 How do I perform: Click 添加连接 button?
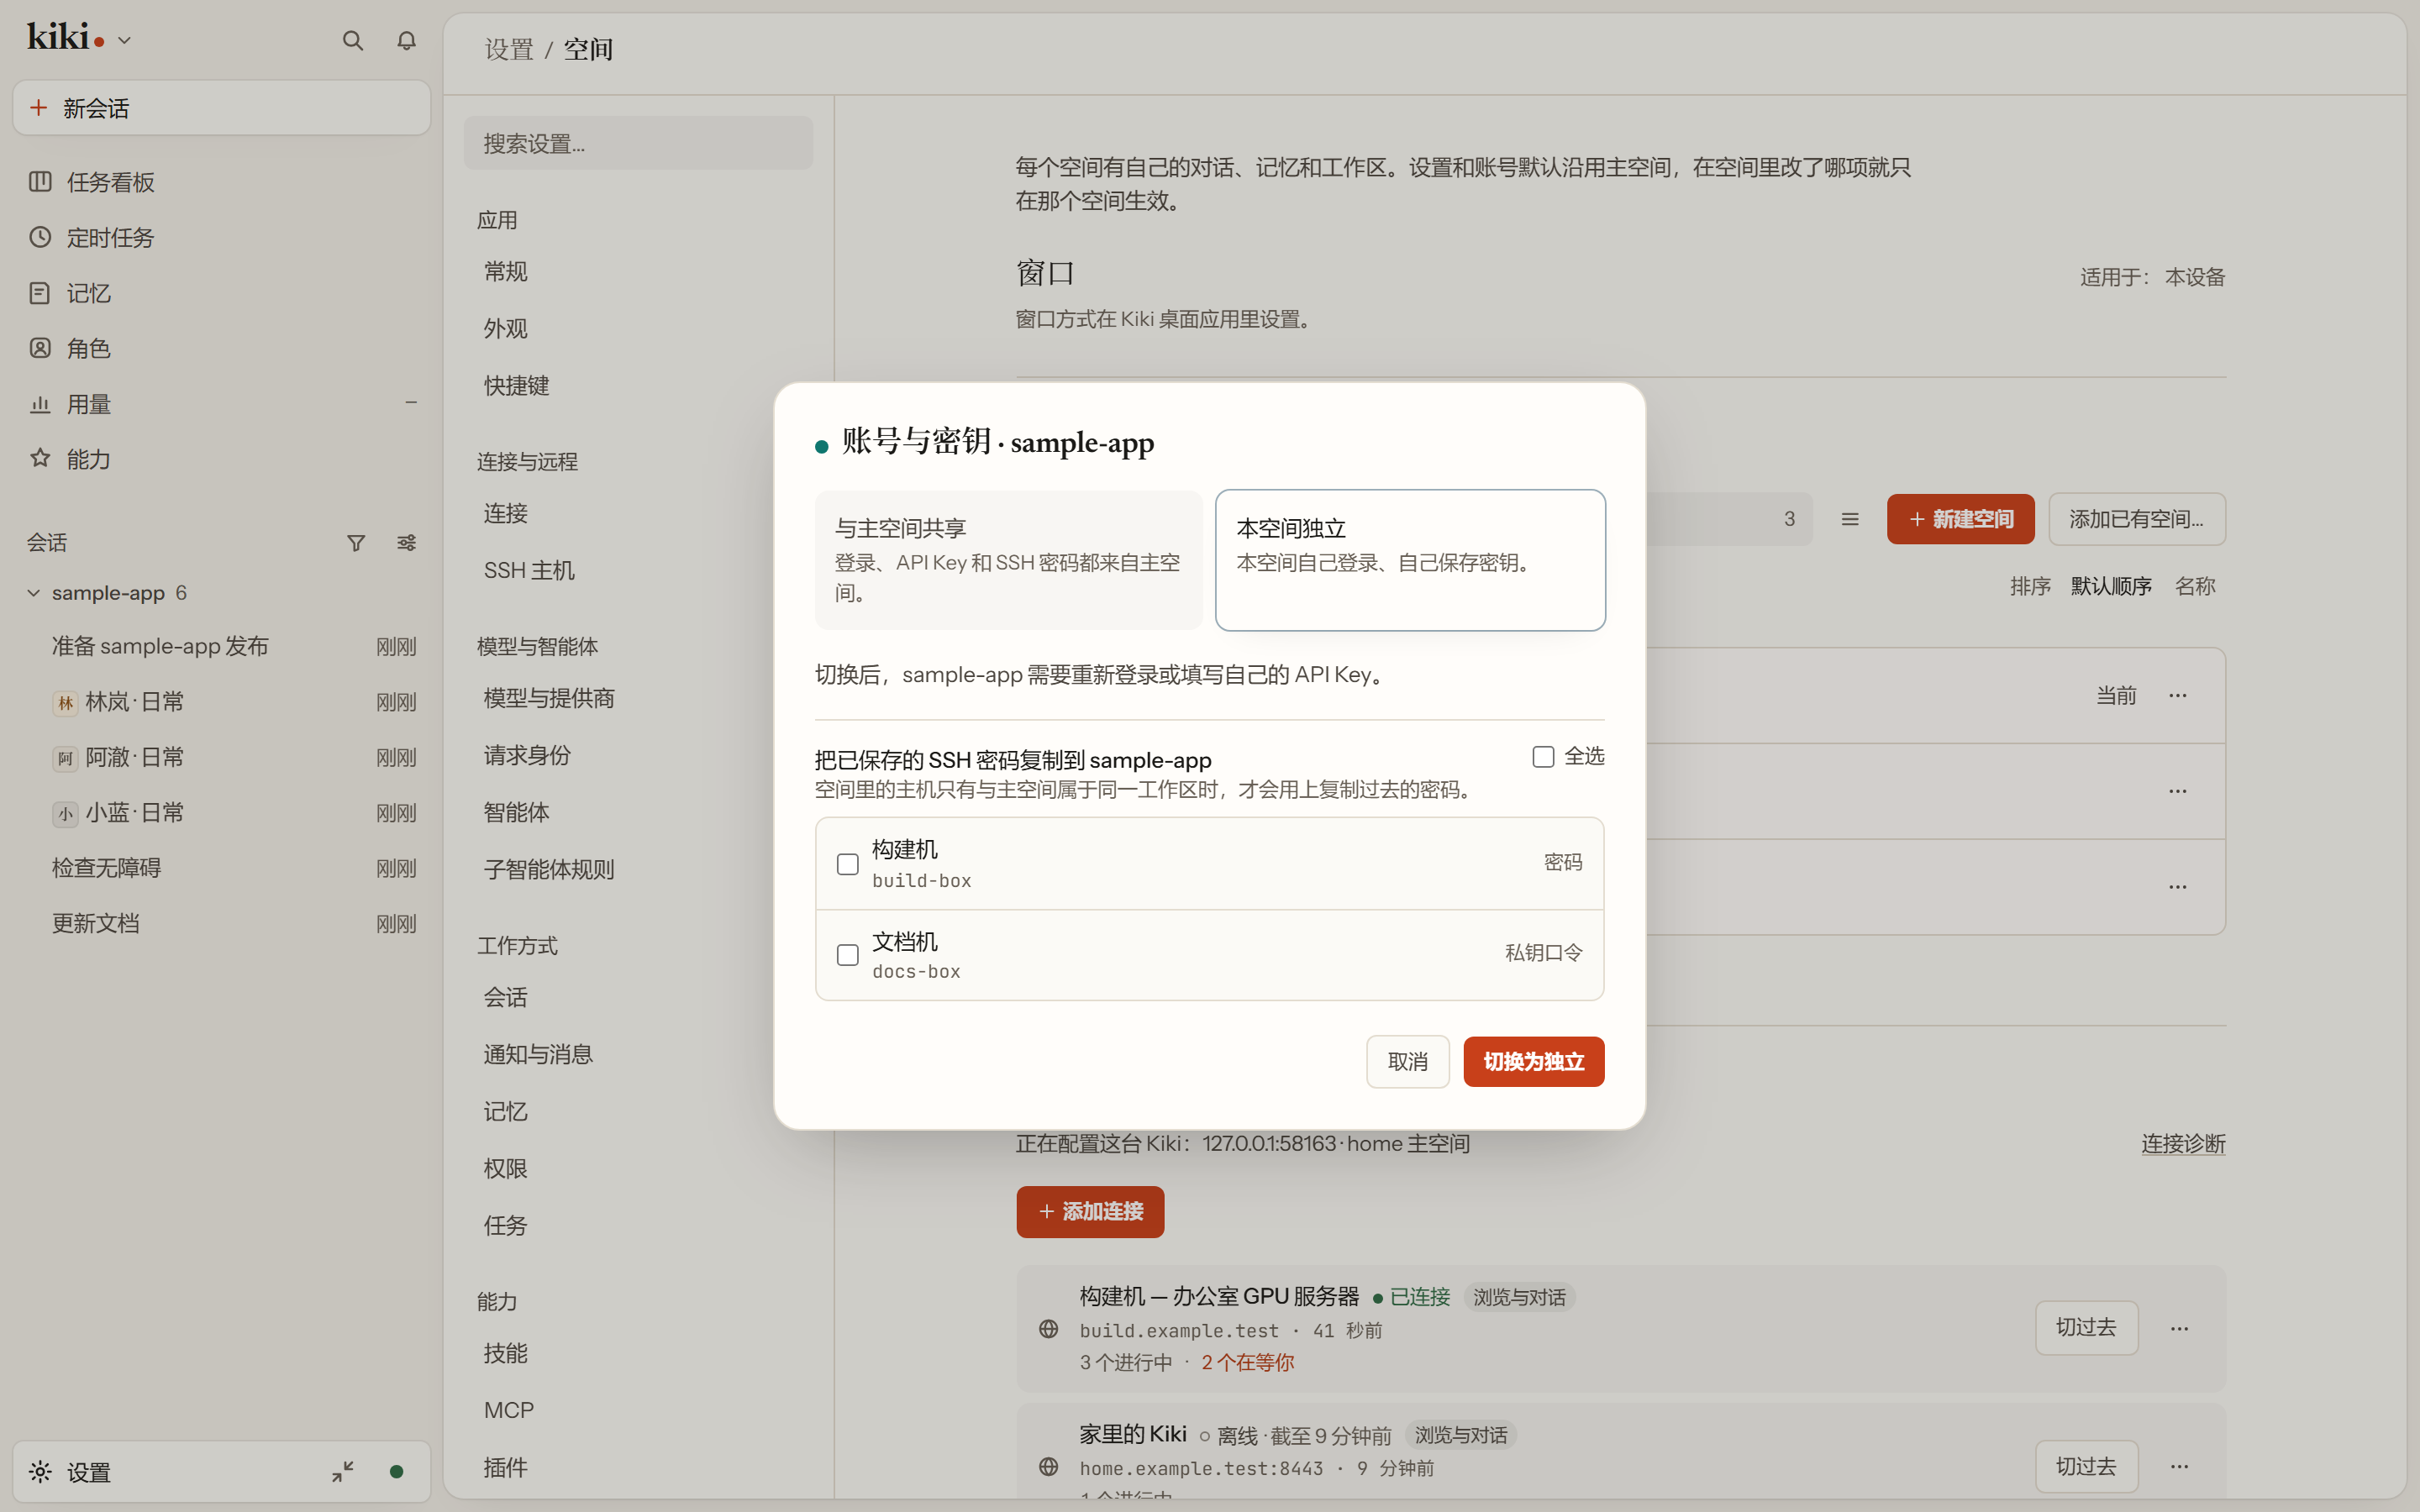point(1090,1211)
